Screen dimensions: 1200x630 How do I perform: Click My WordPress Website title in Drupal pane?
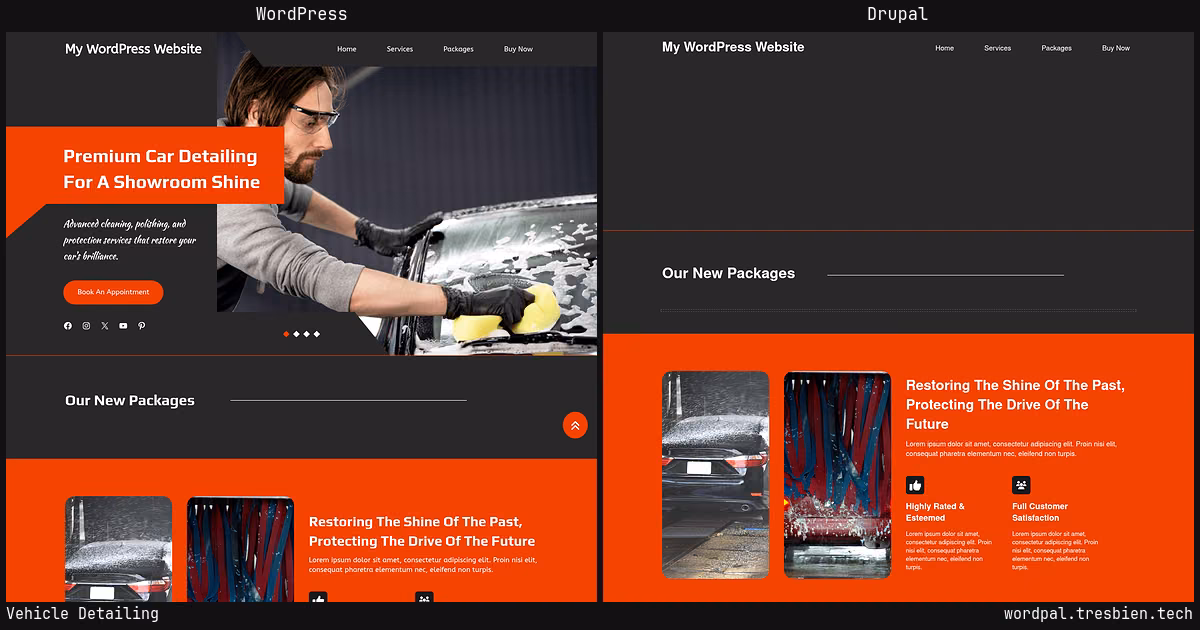click(733, 47)
